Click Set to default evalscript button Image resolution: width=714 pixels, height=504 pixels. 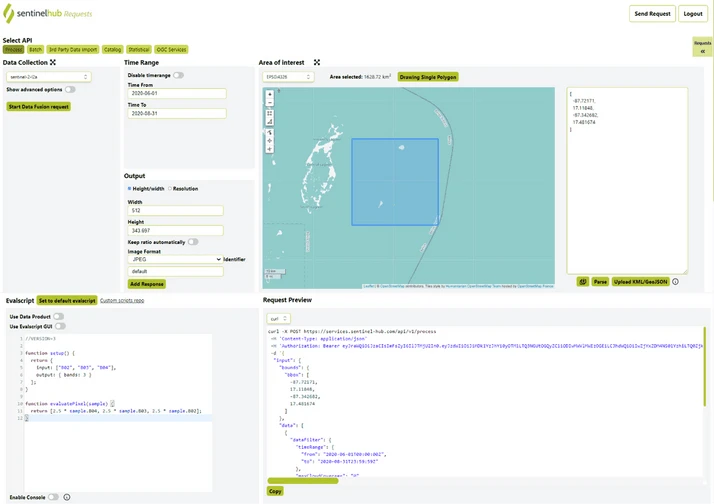coord(67,300)
